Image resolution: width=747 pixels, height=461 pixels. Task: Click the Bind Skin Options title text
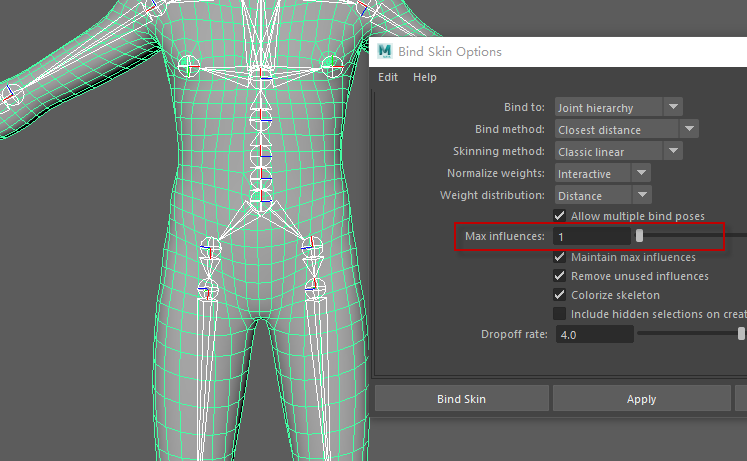(x=450, y=51)
